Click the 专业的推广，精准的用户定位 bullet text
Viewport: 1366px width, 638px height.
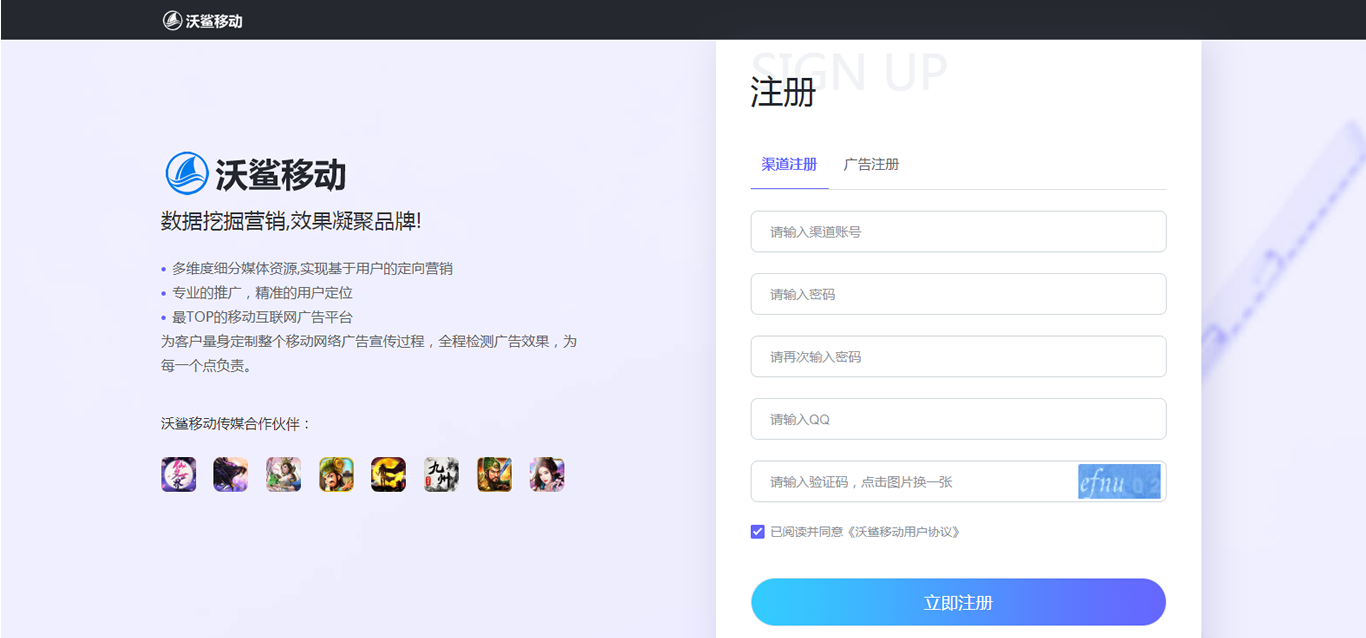coord(262,293)
